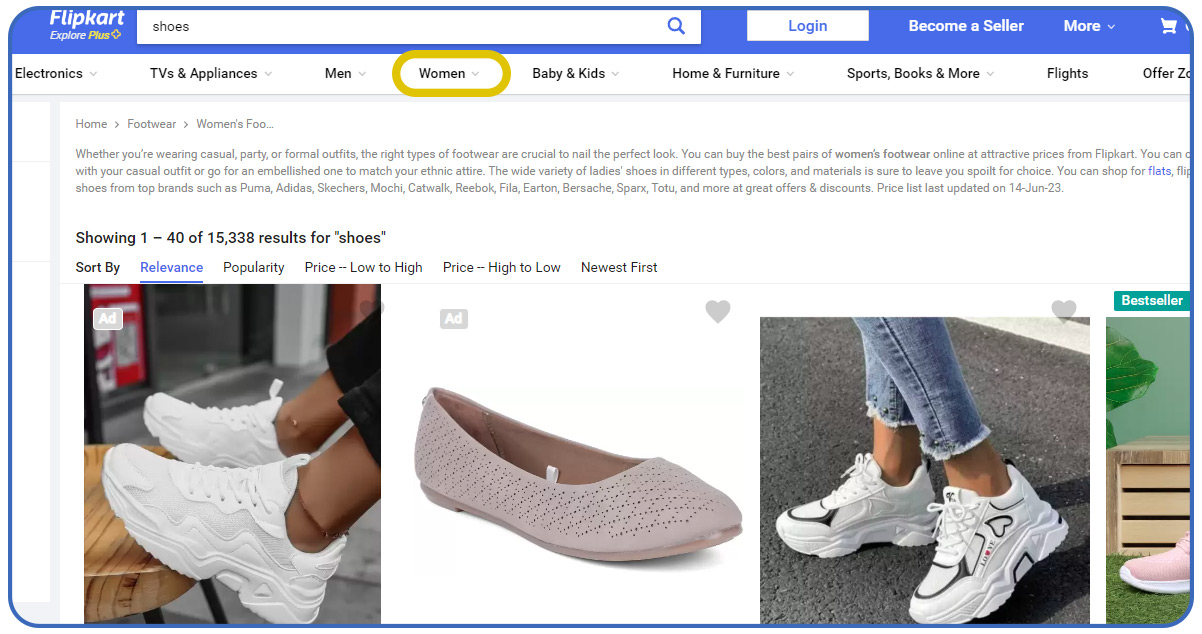Expand Baby & Kids category

click(x=575, y=73)
